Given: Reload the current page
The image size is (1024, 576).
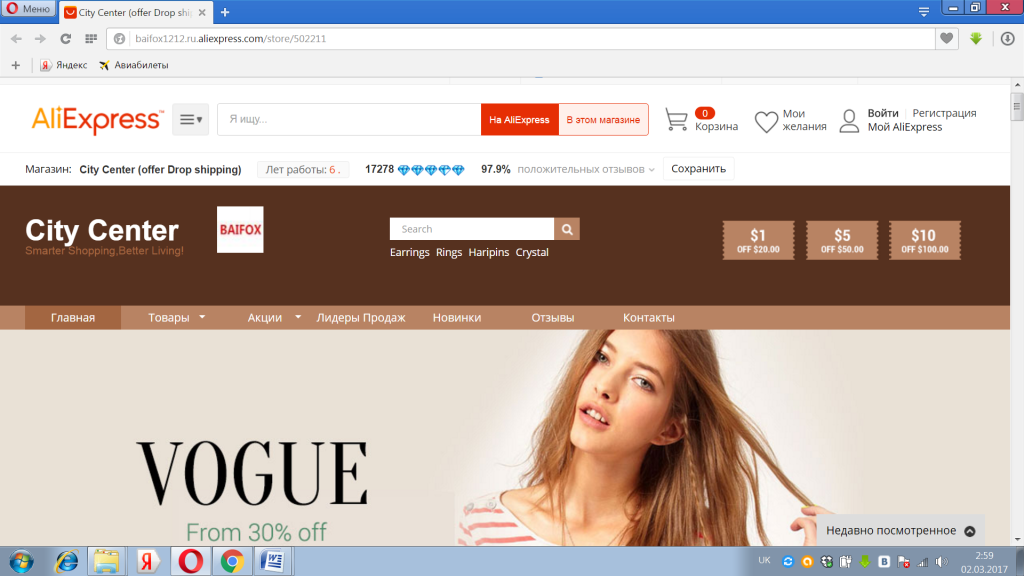Looking at the screenshot, I should pyautogui.click(x=65, y=39).
